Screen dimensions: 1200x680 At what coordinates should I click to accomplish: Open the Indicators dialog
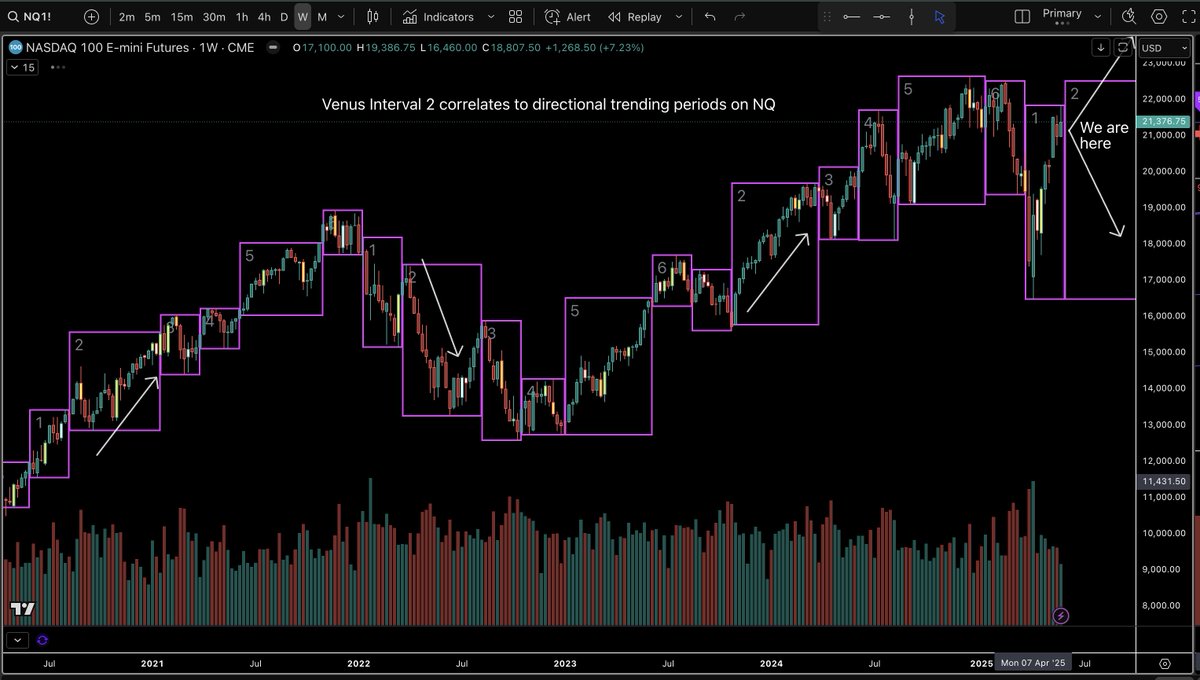[438, 17]
